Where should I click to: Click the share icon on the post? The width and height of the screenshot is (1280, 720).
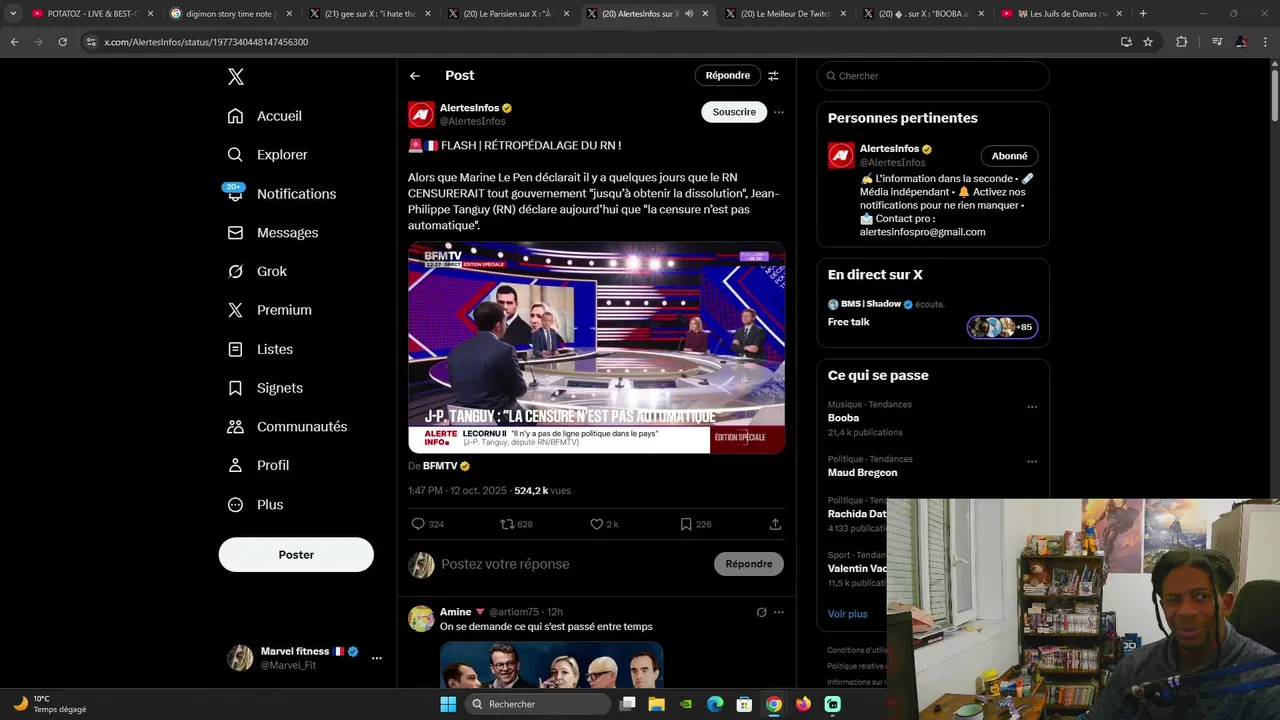coord(775,524)
